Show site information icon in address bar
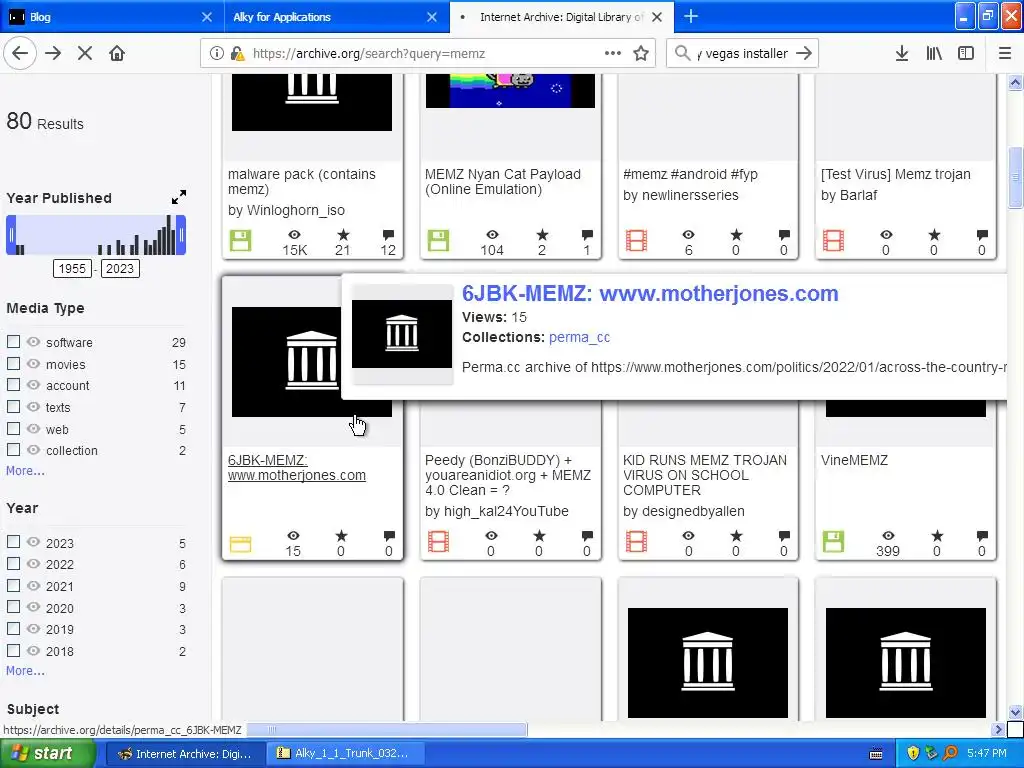 point(216,54)
